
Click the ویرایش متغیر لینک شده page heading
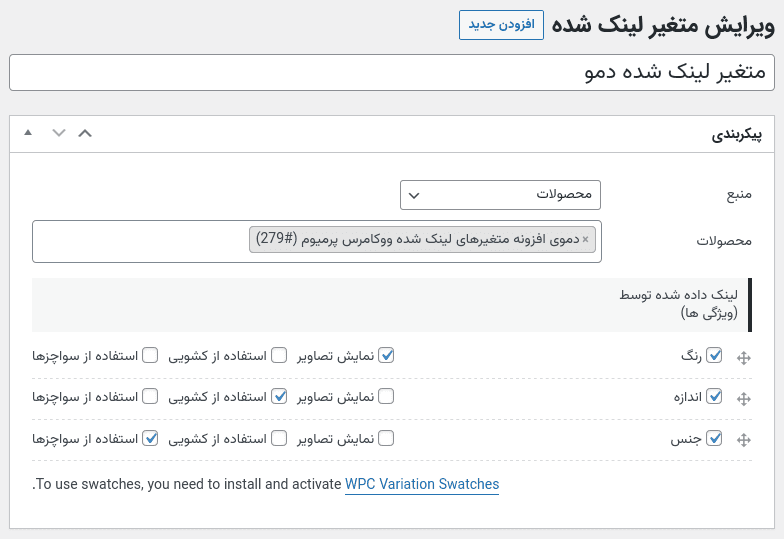click(663, 25)
